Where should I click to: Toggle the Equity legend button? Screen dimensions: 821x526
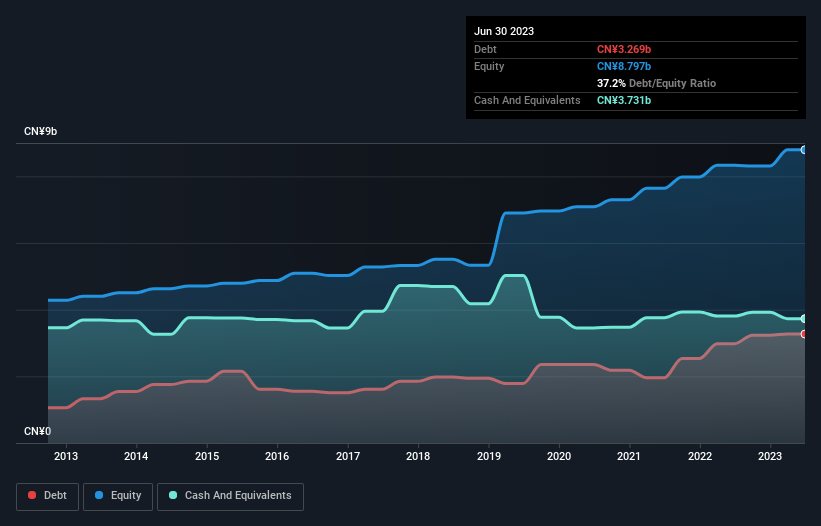click(118, 496)
